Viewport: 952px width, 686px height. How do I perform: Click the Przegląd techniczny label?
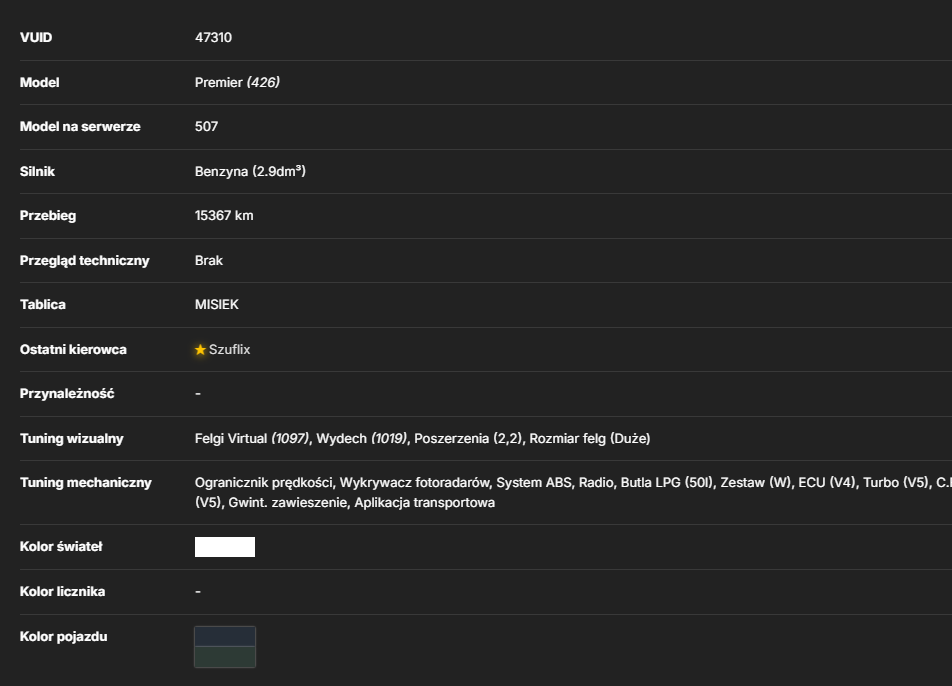pos(84,260)
